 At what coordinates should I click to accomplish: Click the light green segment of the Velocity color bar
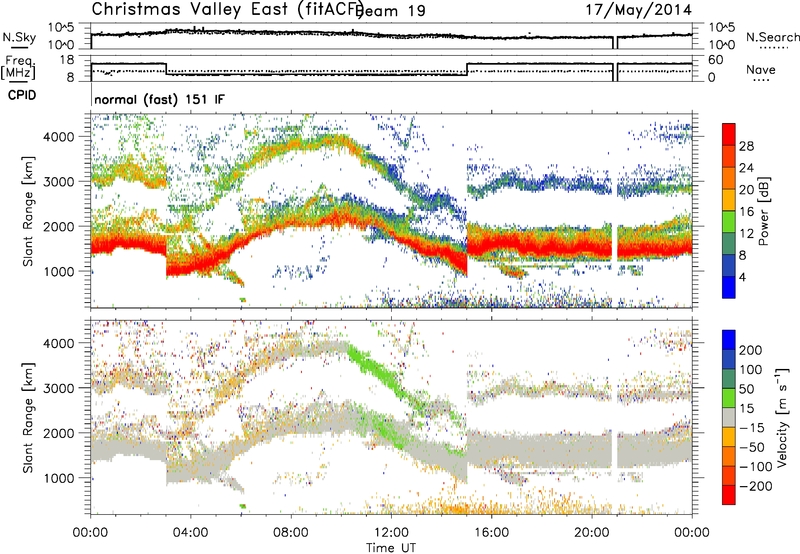729,398
